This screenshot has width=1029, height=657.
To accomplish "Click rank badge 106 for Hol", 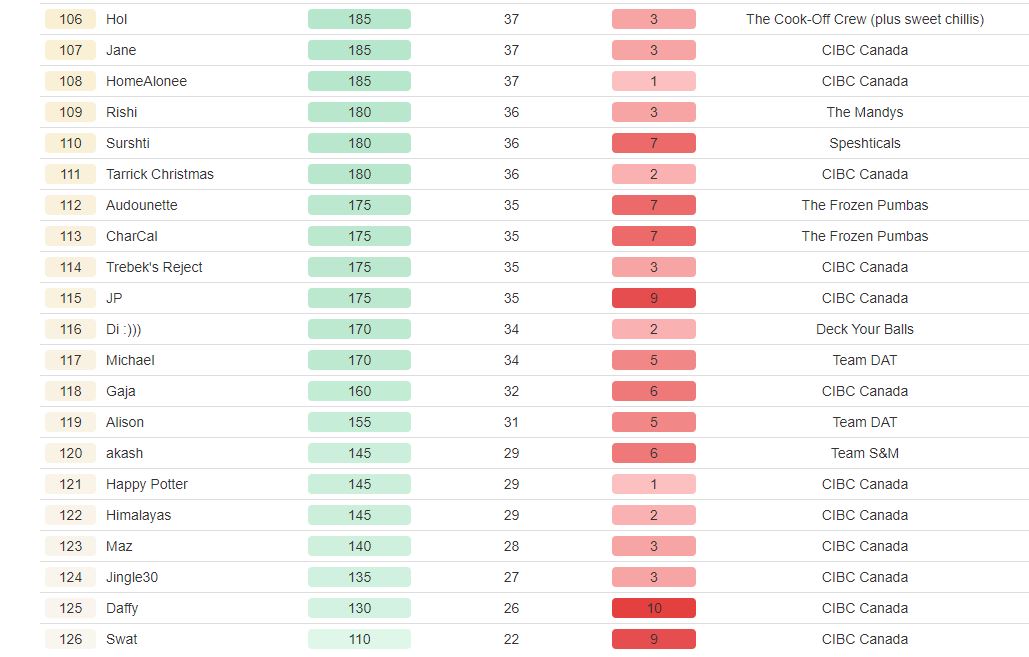I will (71, 19).
